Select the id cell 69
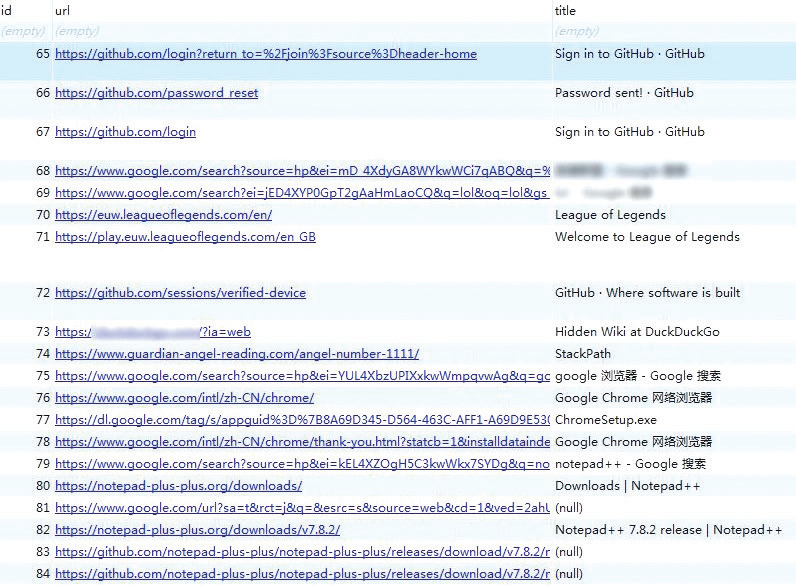 coord(43,193)
